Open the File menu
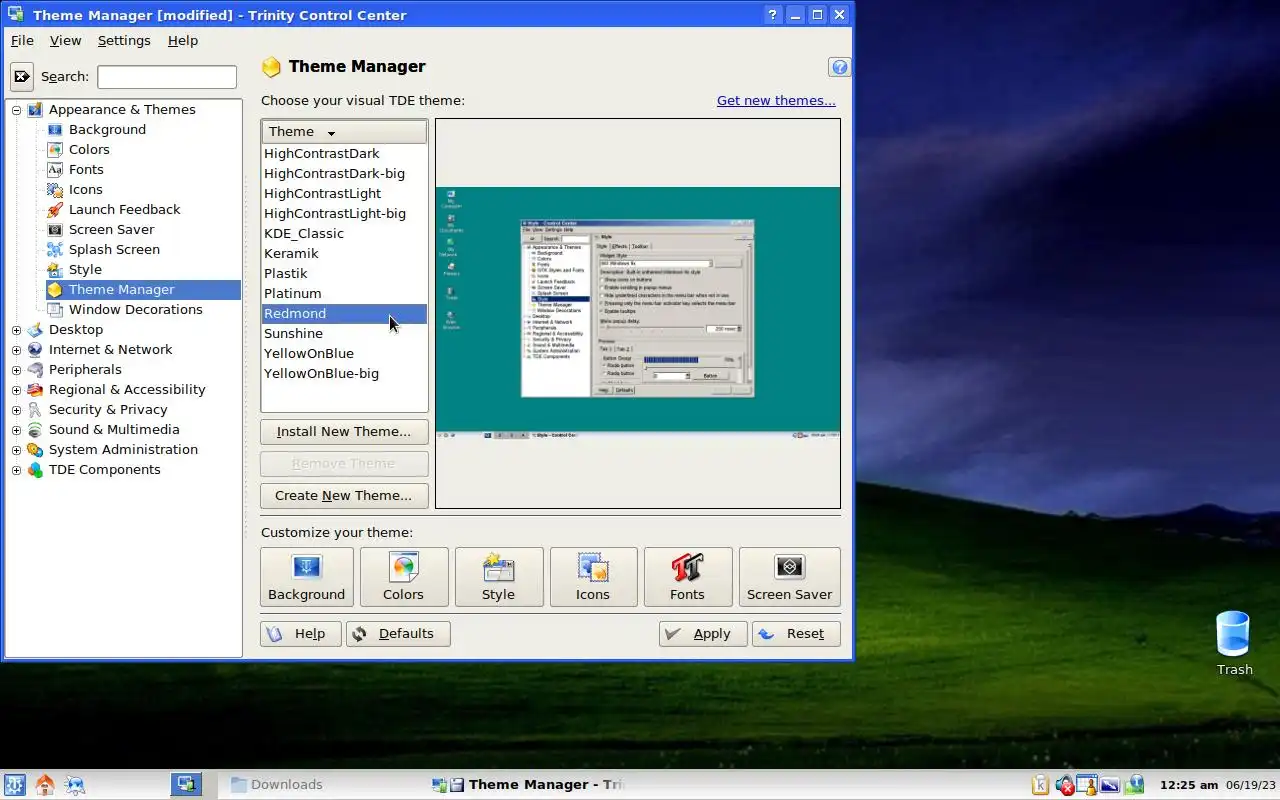The width and height of the screenshot is (1280, 800). 22,41
